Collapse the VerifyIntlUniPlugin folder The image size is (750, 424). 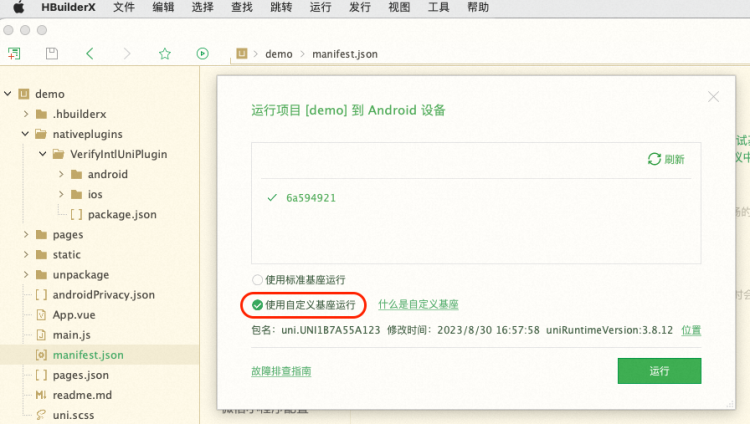point(43,154)
